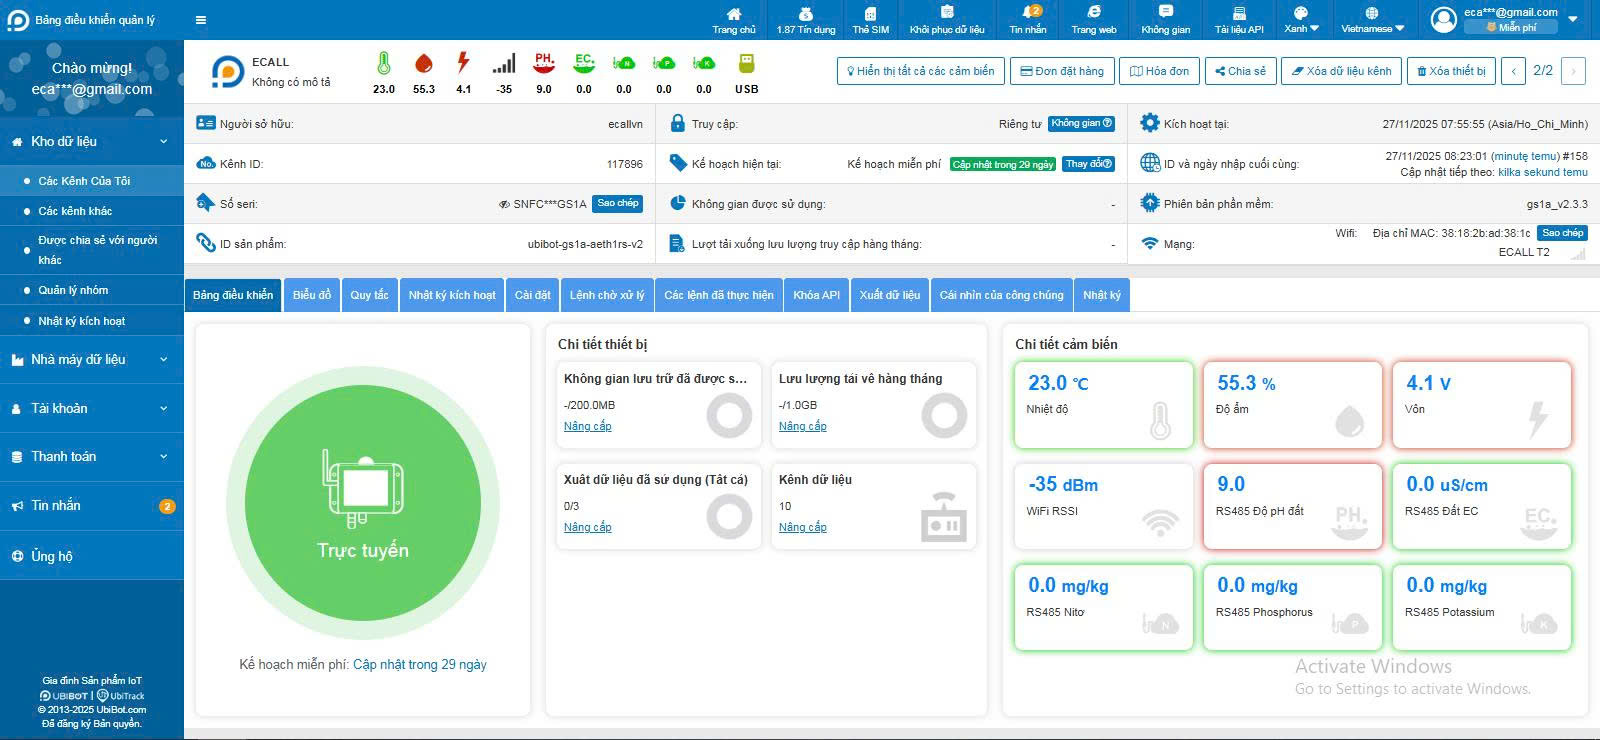Screen dimensions: 1600x740
Task: Reveal hidden serial number with eye icon
Action: point(504,204)
